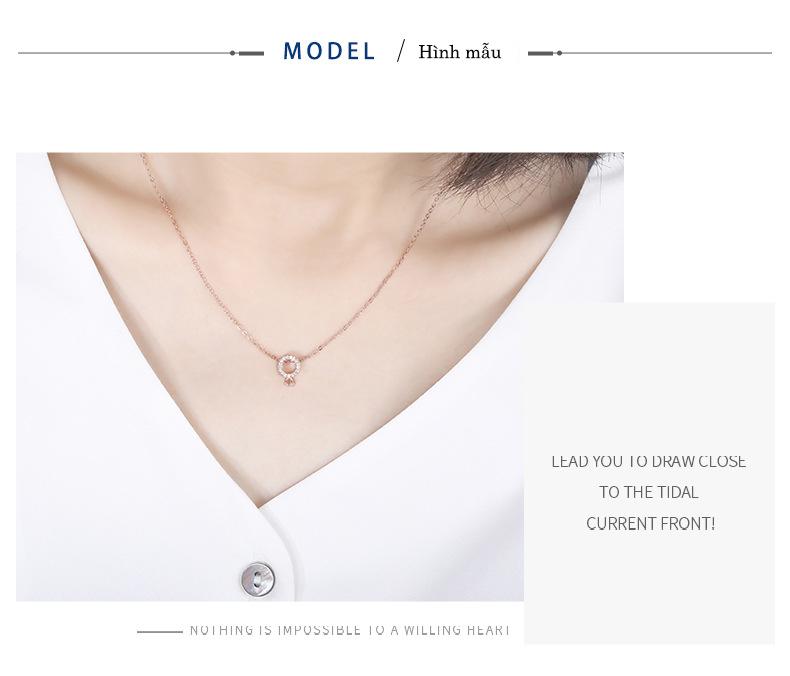Click the short grey line before the caption
This screenshot has height=676, width=790.
click(160, 631)
